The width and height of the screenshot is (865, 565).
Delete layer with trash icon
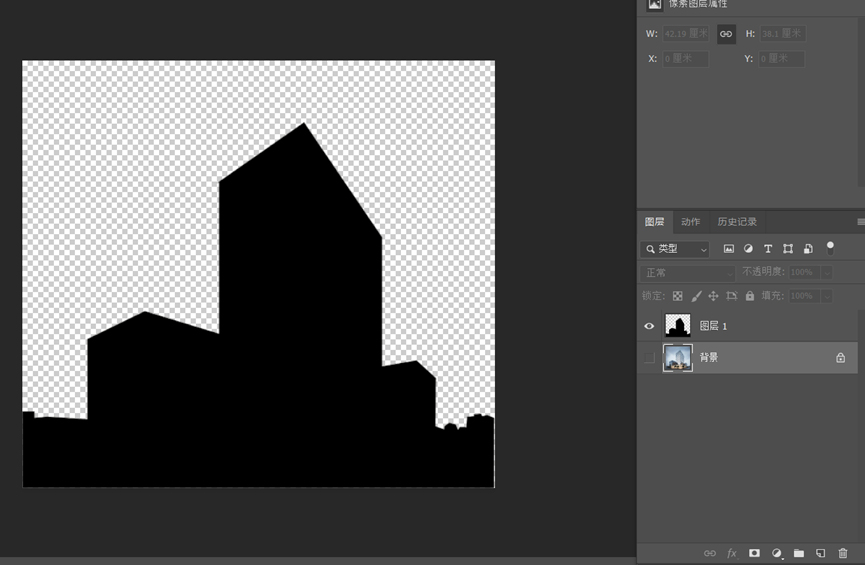tap(843, 553)
